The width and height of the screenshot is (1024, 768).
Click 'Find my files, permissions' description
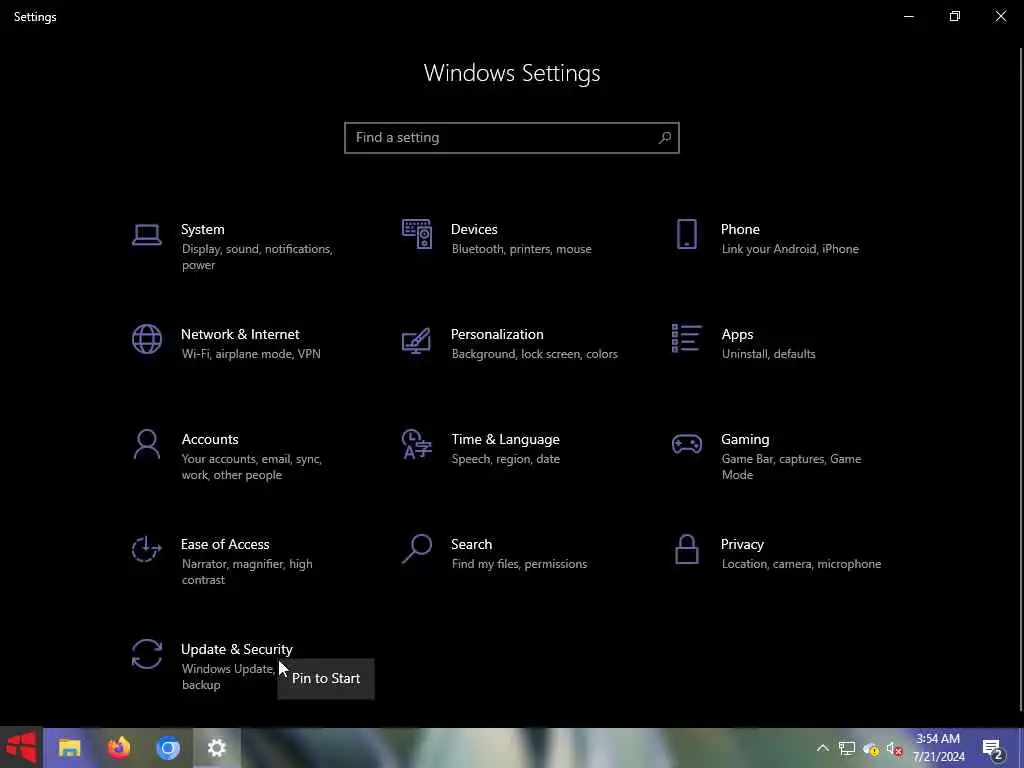pyautogui.click(x=519, y=564)
